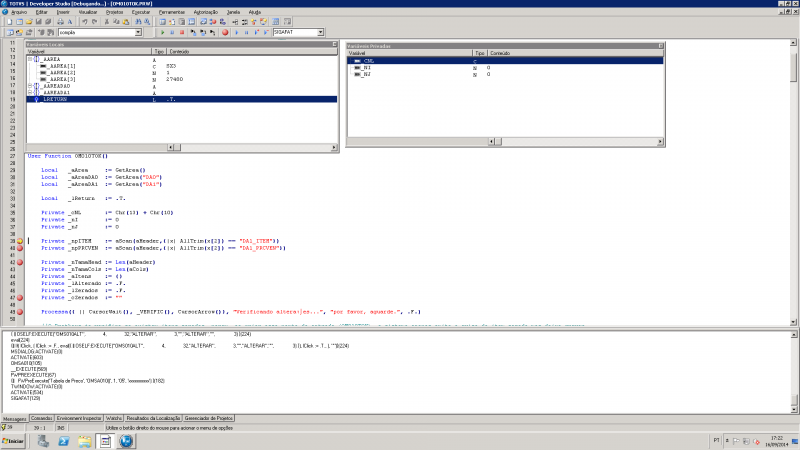Open the Projetos menu

(114, 12)
